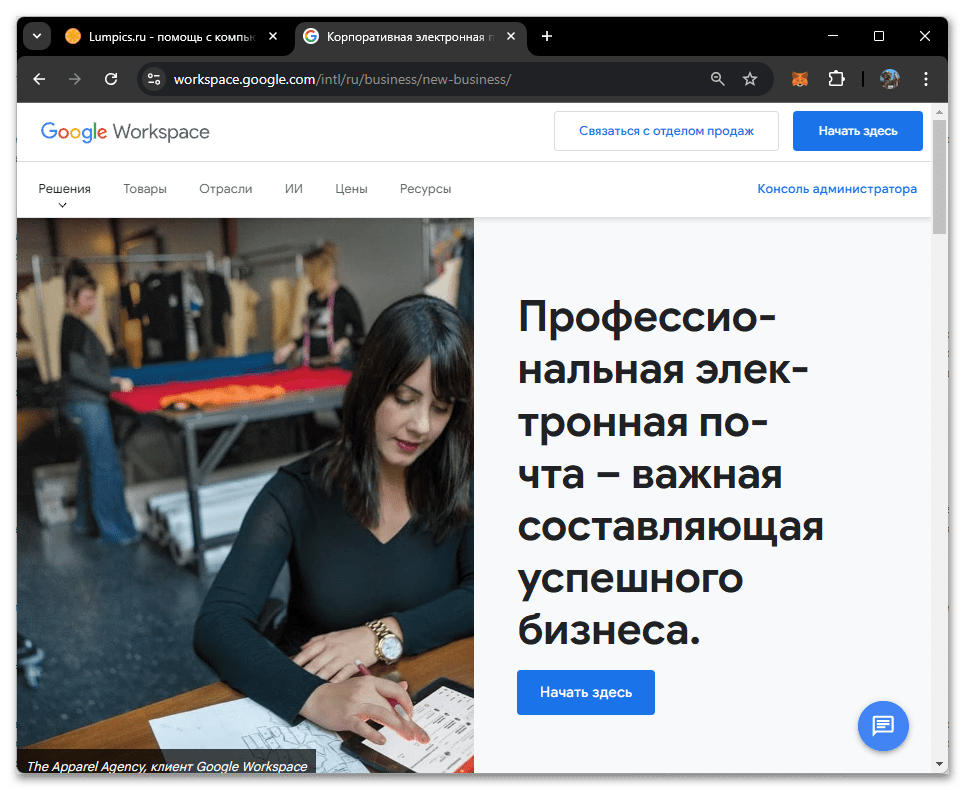
Task: Click scrollbar up arrow
Action: pos(939,112)
